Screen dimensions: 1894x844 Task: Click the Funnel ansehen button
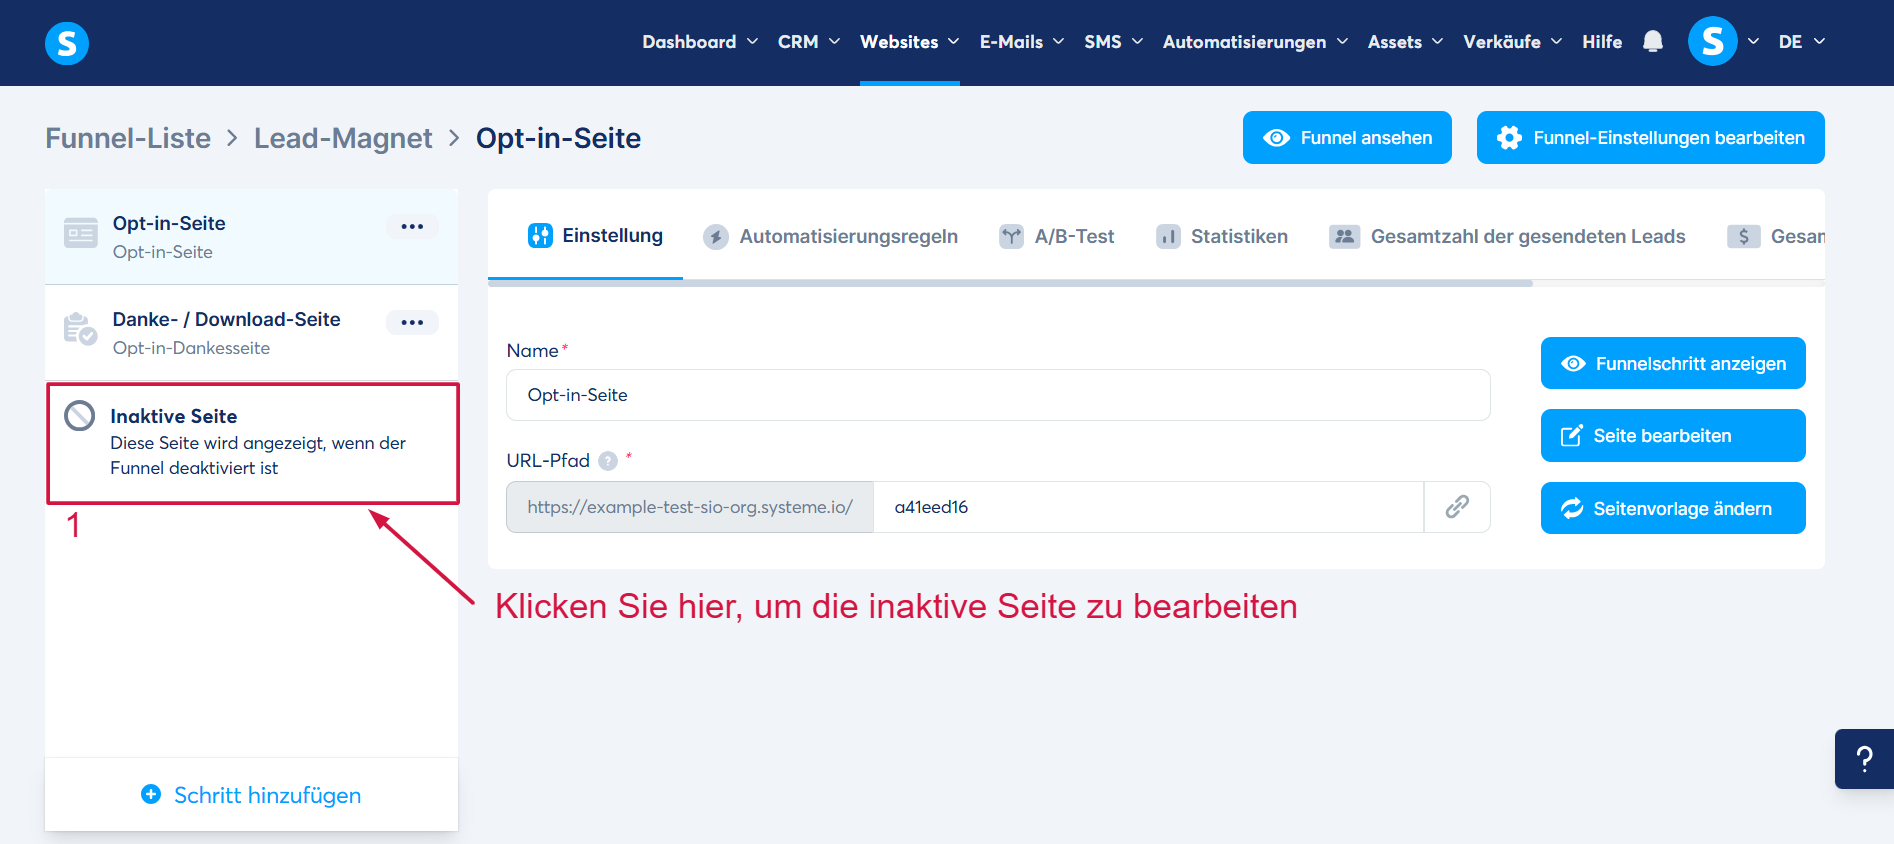point(1347,138)
